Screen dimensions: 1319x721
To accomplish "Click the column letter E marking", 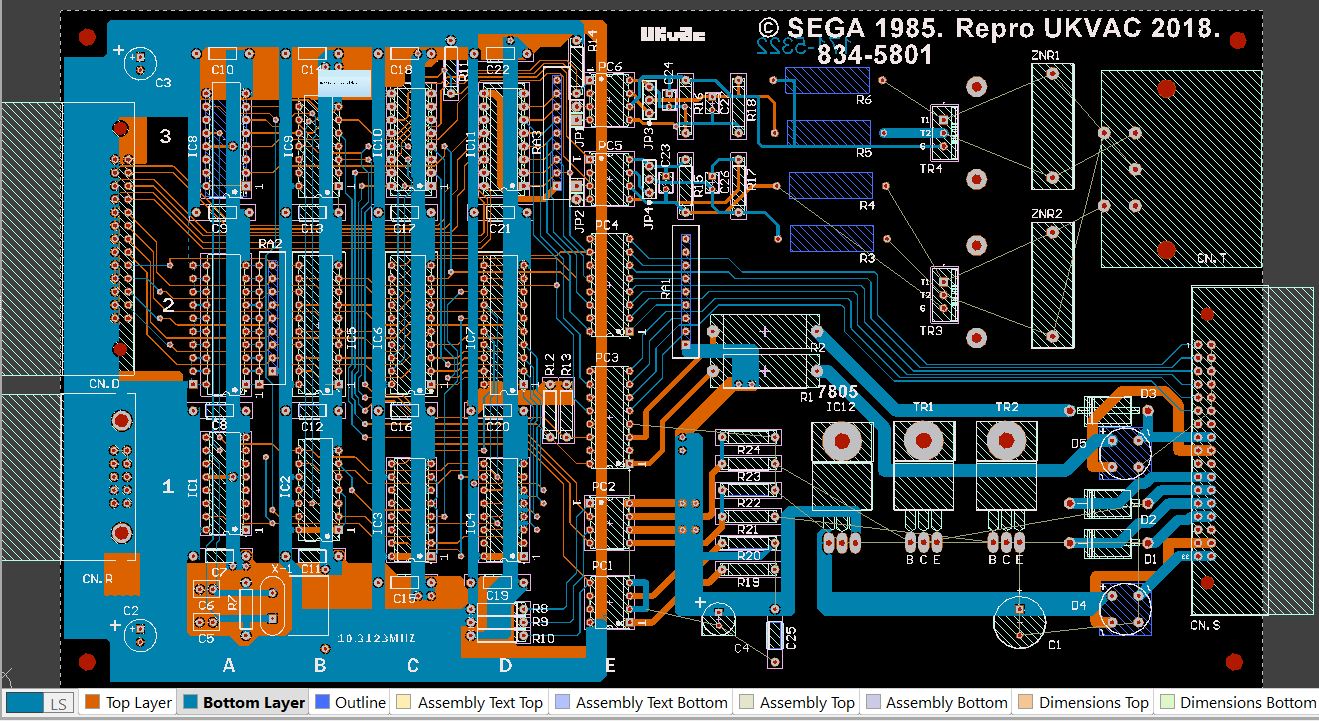I will 610,665.
